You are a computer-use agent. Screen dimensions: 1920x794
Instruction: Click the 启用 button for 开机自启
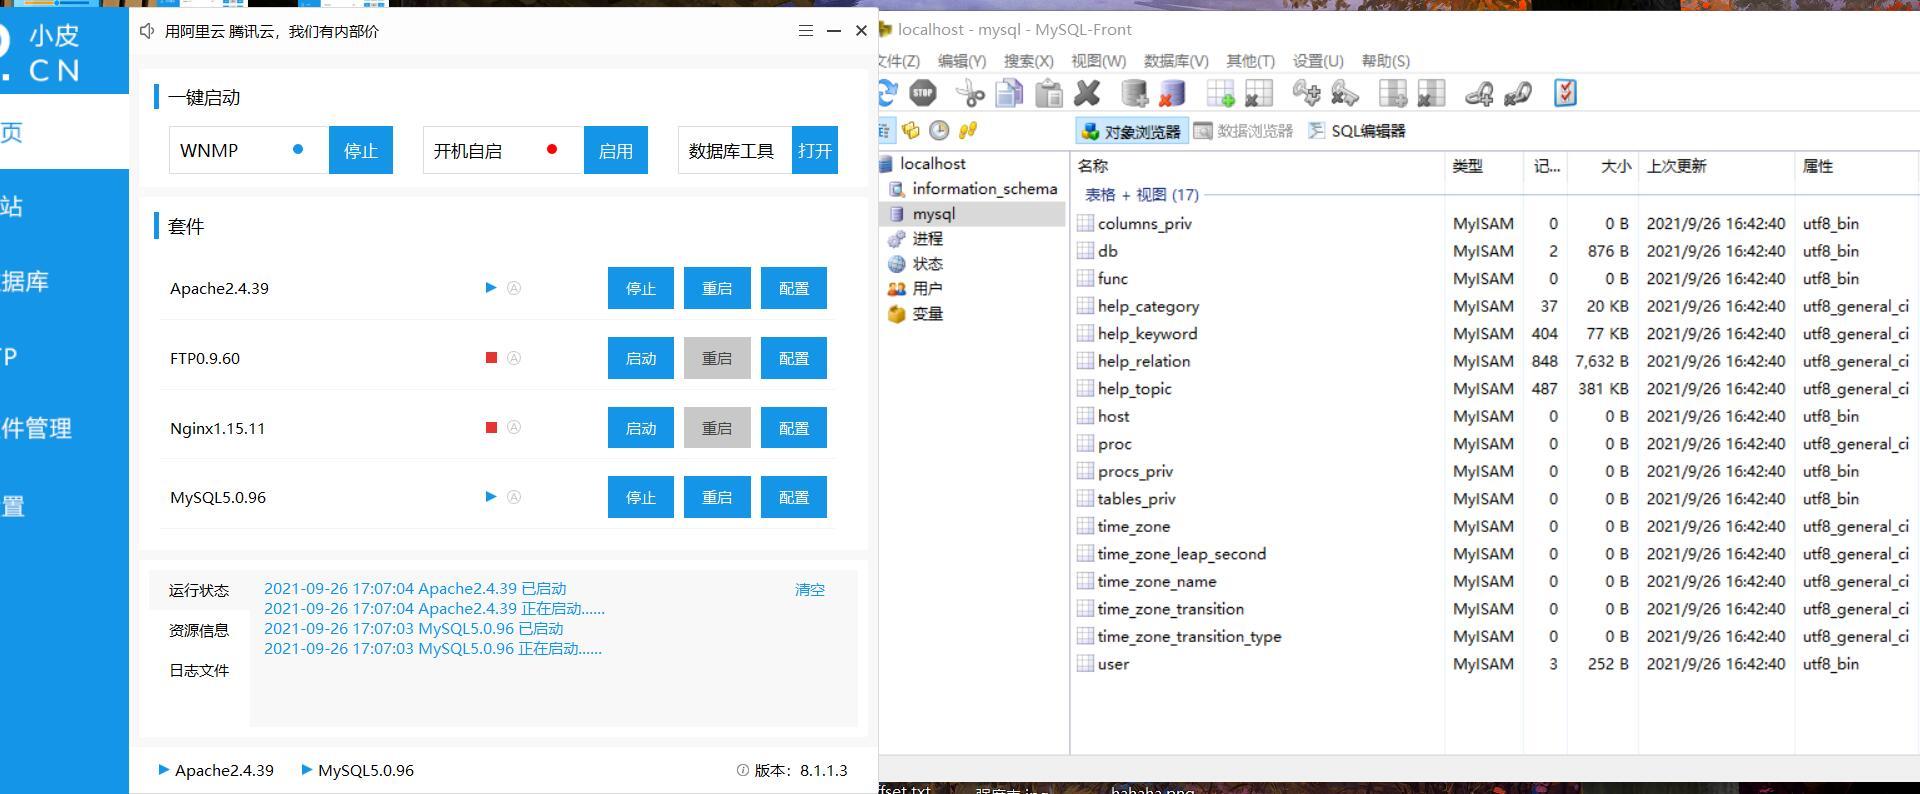(615, 150)
